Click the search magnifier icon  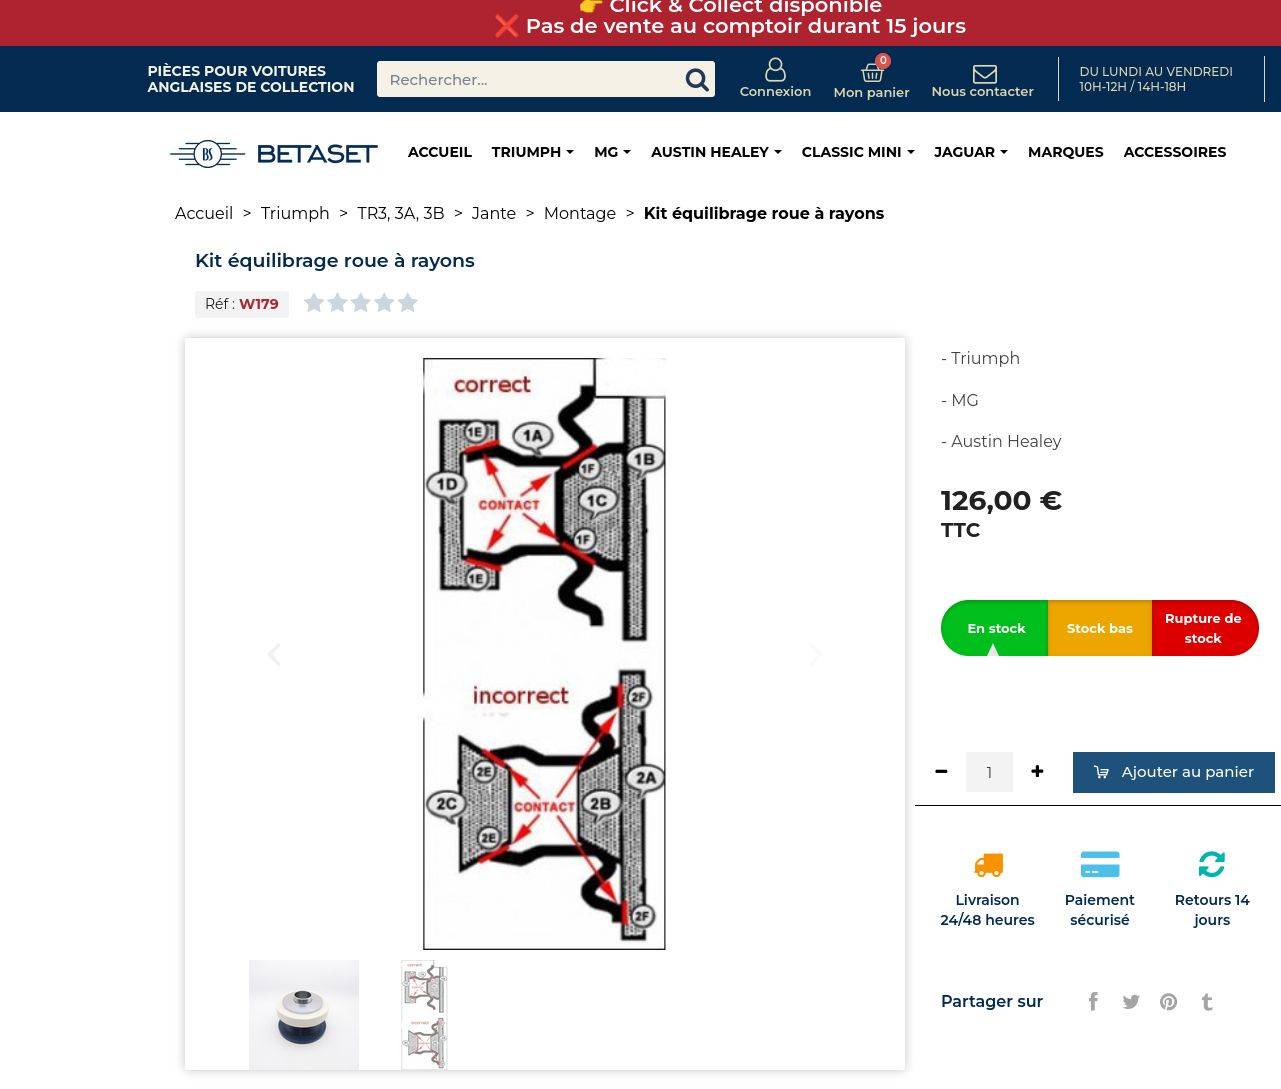[x=696, y=80]
